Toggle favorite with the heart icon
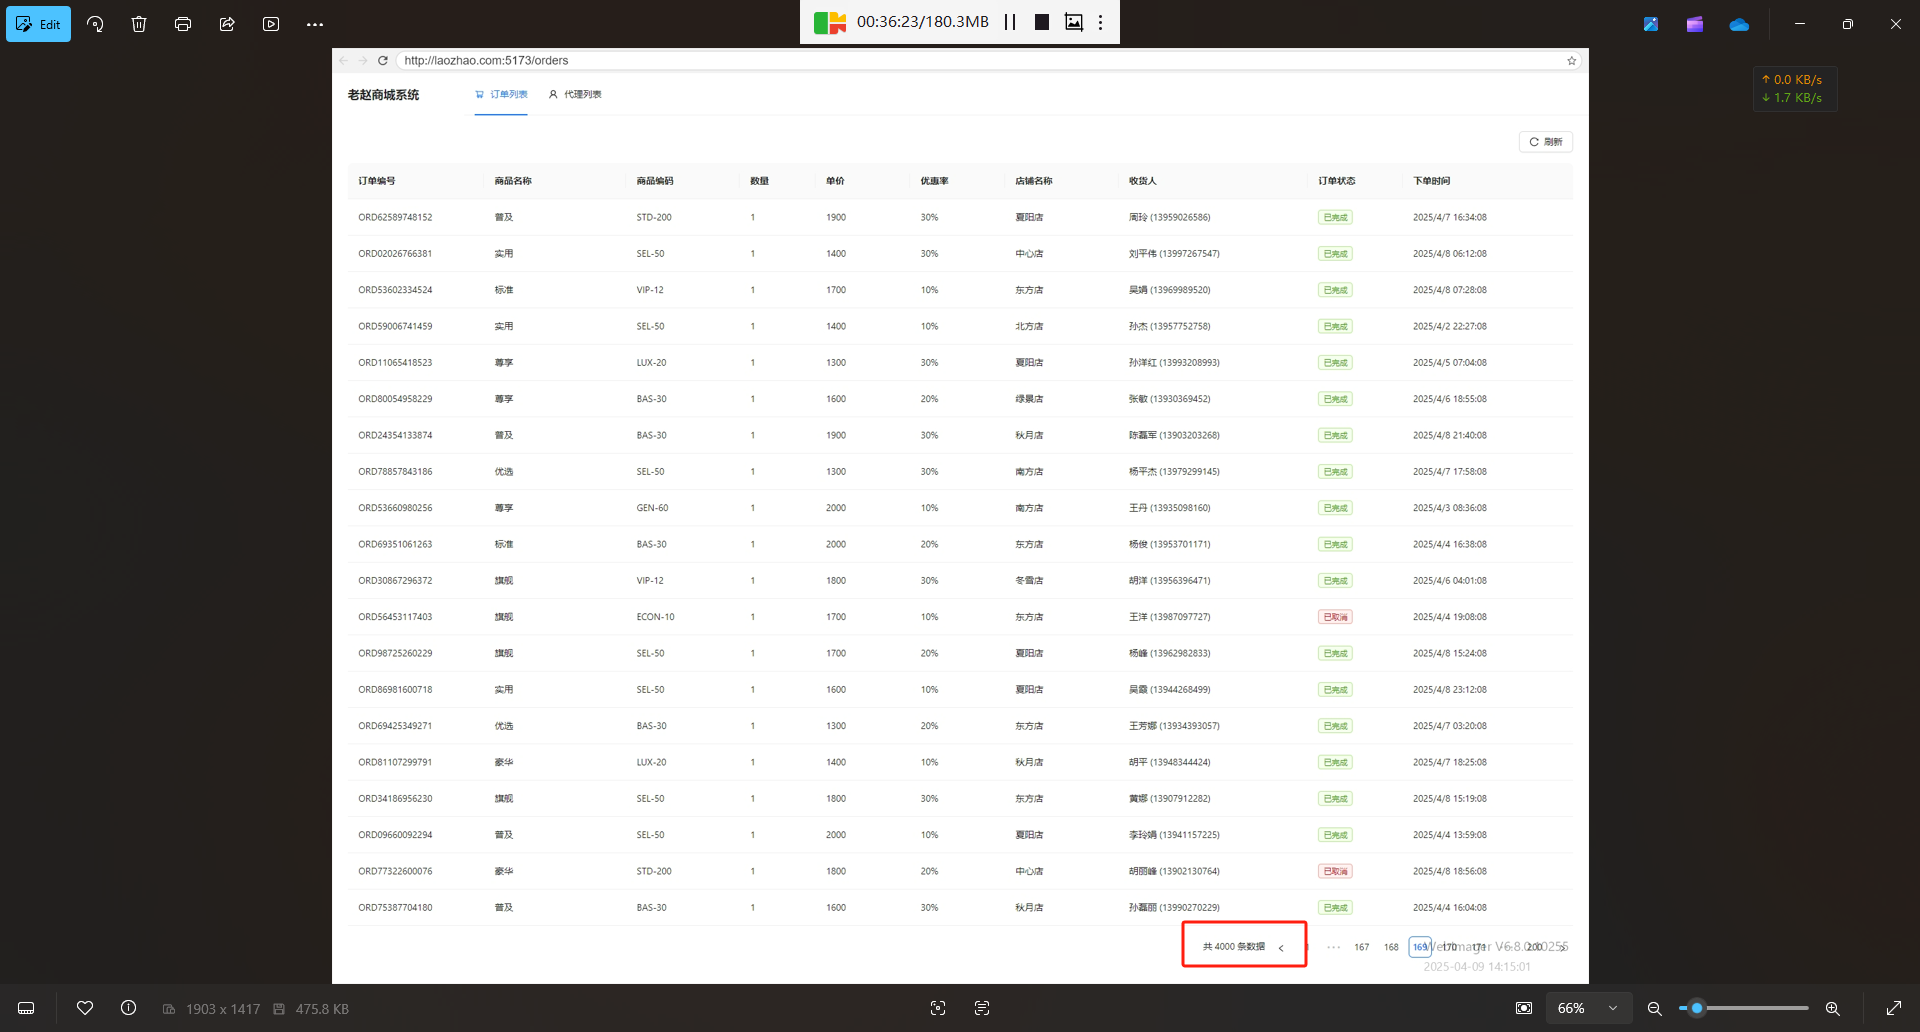Viewport: 1920px width, 1032px height. click(x=85, y=1008)
